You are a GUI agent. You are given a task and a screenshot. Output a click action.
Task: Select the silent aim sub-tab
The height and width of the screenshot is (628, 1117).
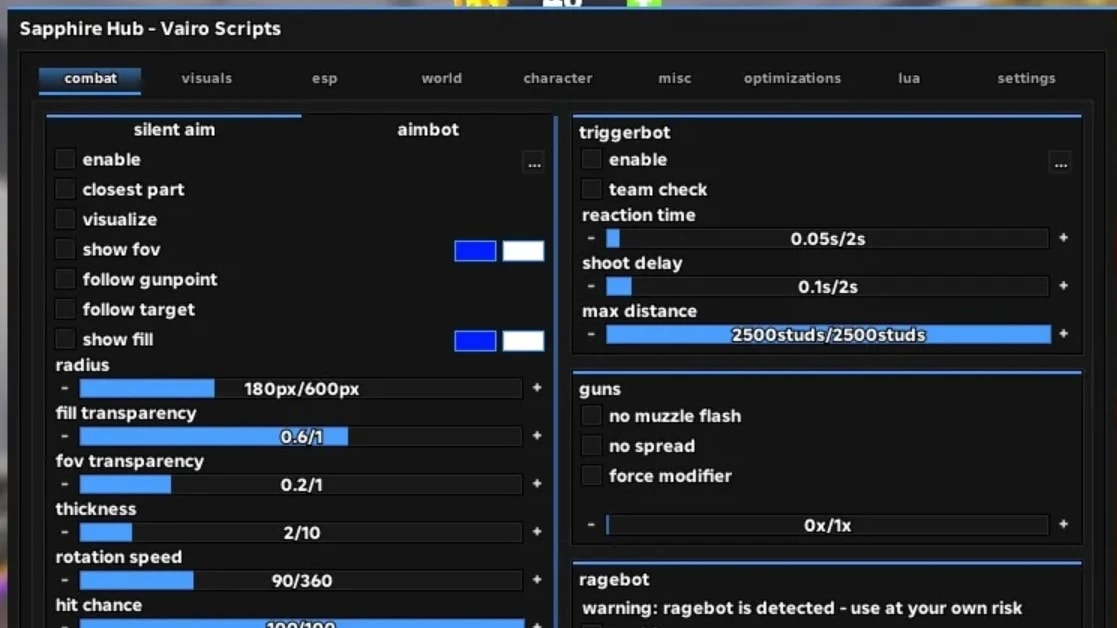175,130
